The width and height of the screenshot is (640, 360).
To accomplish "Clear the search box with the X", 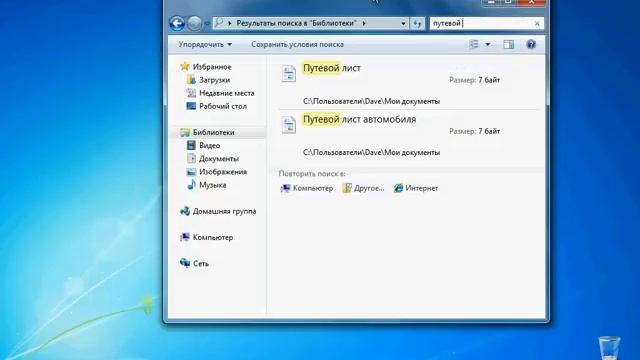I will (537, 24).
